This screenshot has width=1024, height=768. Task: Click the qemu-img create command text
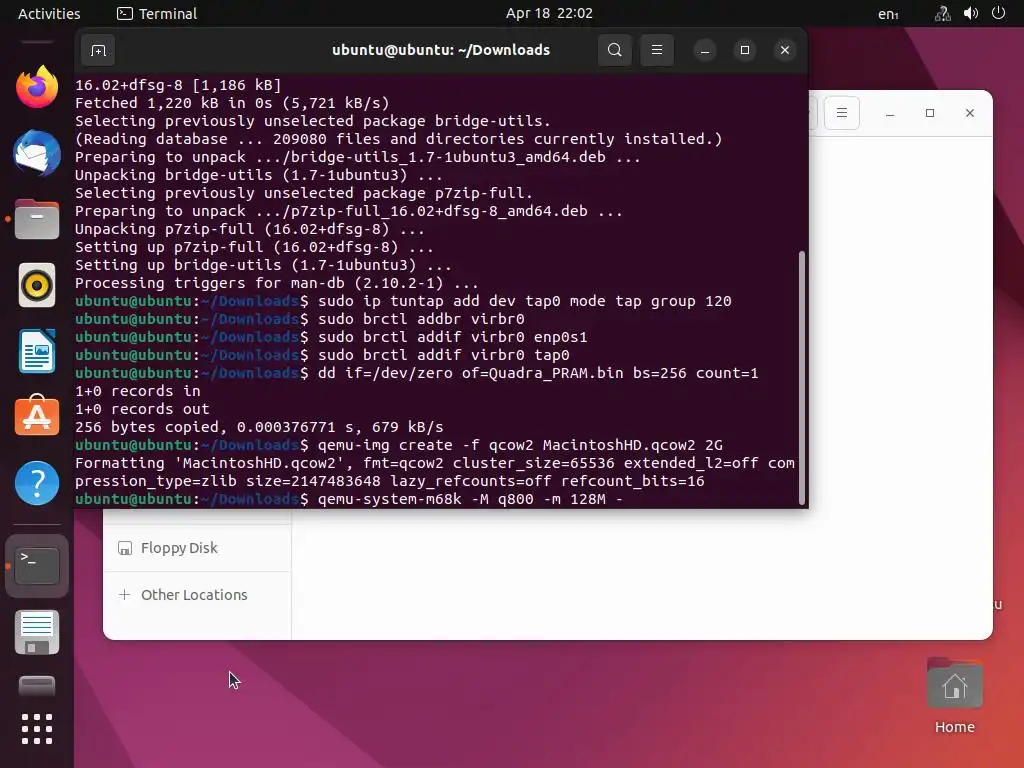pyautogui.click(x=520, y=445)
